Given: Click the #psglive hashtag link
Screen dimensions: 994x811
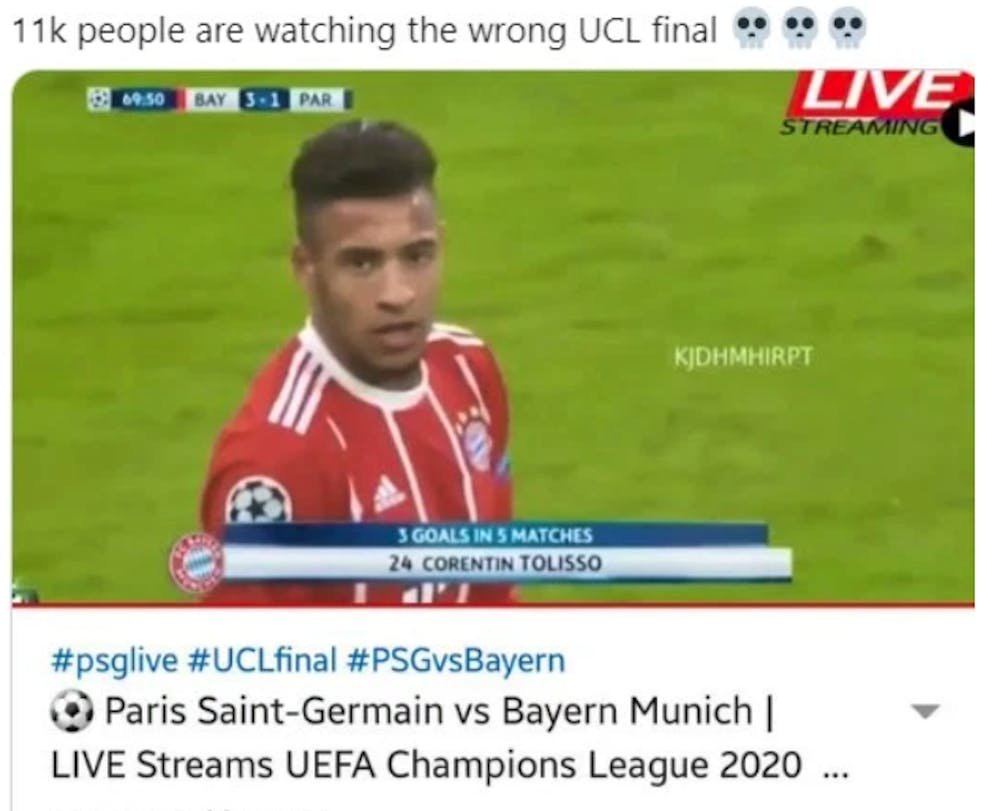Looking at the screenshot, I should [x=115, y=660].
